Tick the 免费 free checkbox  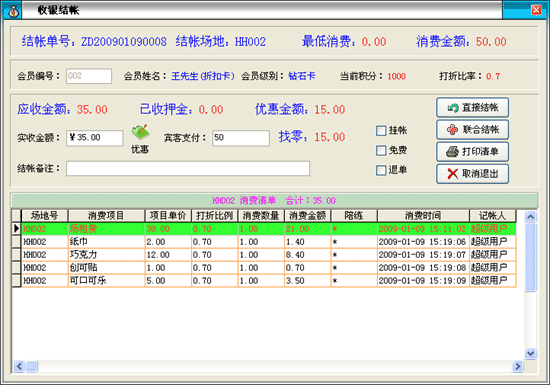pyautogui.click(x=381, y=151)
